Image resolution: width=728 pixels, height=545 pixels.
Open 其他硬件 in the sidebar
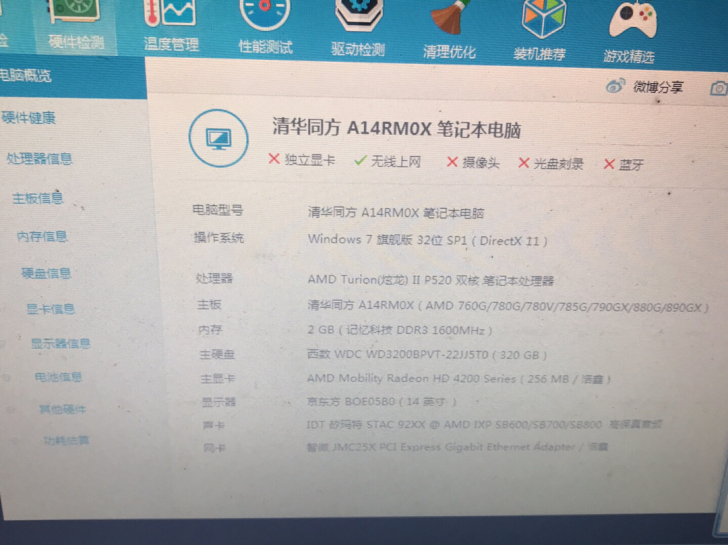62,409
